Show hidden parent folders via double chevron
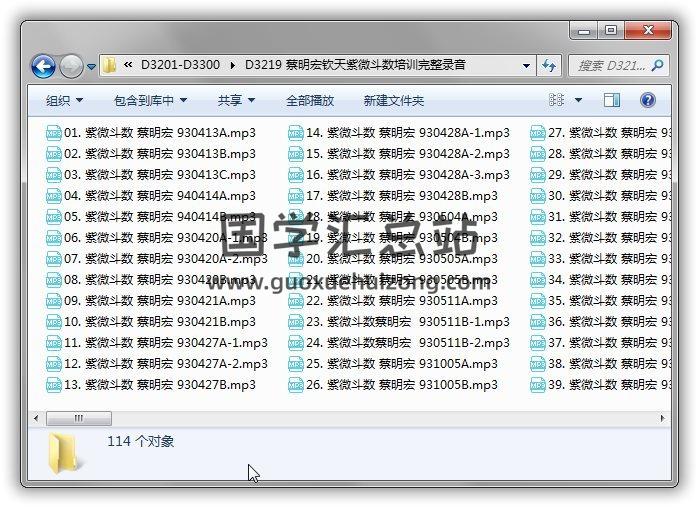The width and height of the screenshot is (699, 508). [x=128, y=65]
